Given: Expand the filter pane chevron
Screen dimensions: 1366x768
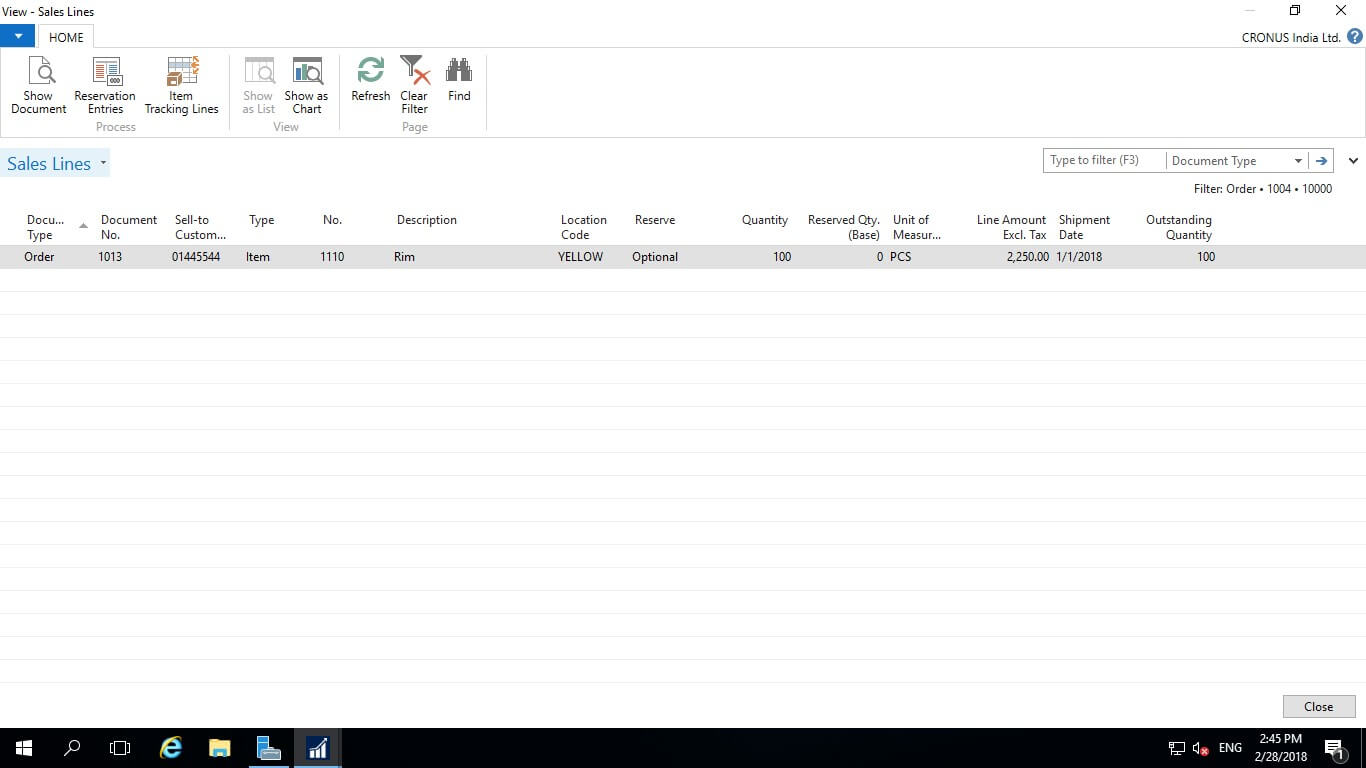Looking at the screenshot, I should 1353,161.
